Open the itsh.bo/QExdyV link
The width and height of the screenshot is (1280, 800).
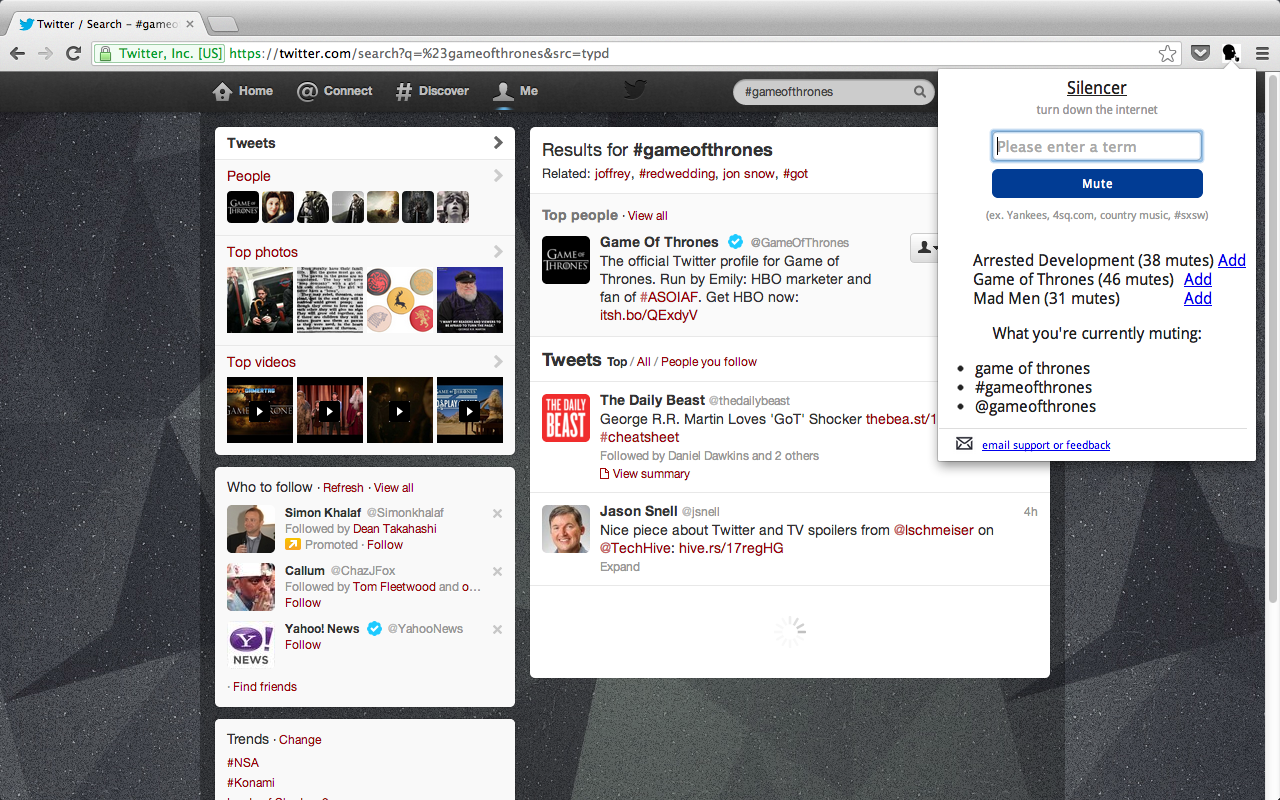click(x=649, y=315)
